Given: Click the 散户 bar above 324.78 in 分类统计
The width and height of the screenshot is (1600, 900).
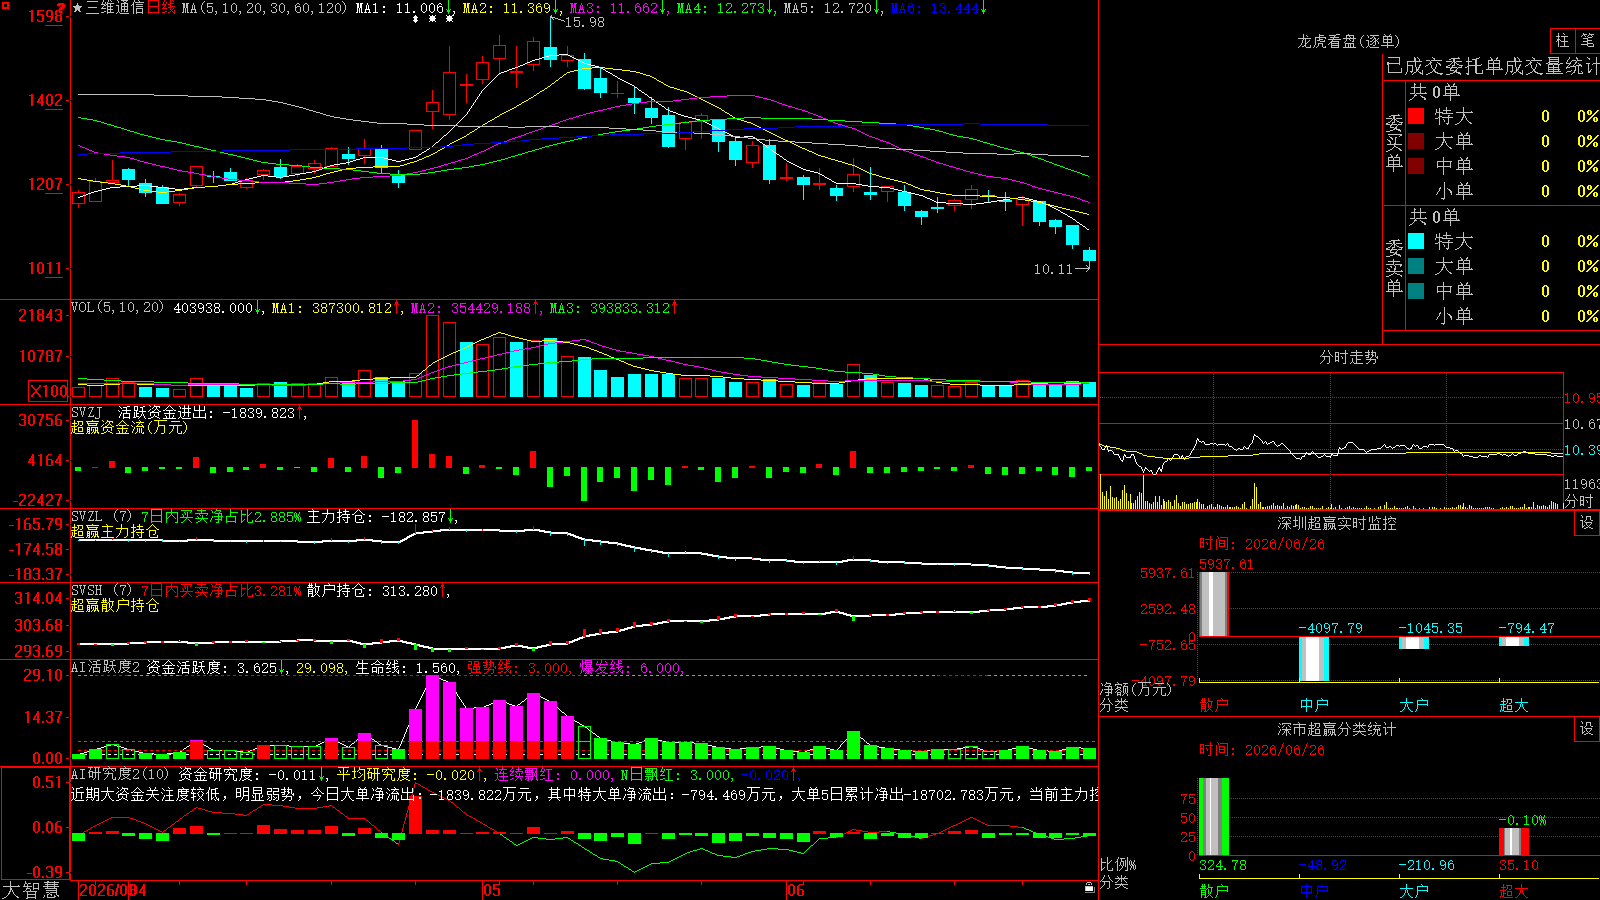Looking at the screenshot, I should coord(1213,816).
